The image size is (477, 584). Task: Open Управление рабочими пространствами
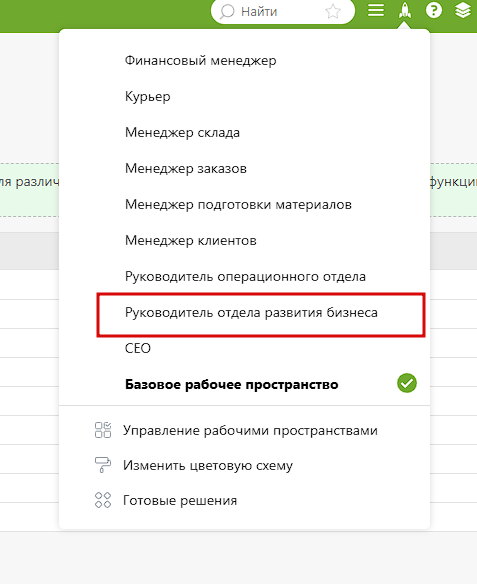point(250,431)
